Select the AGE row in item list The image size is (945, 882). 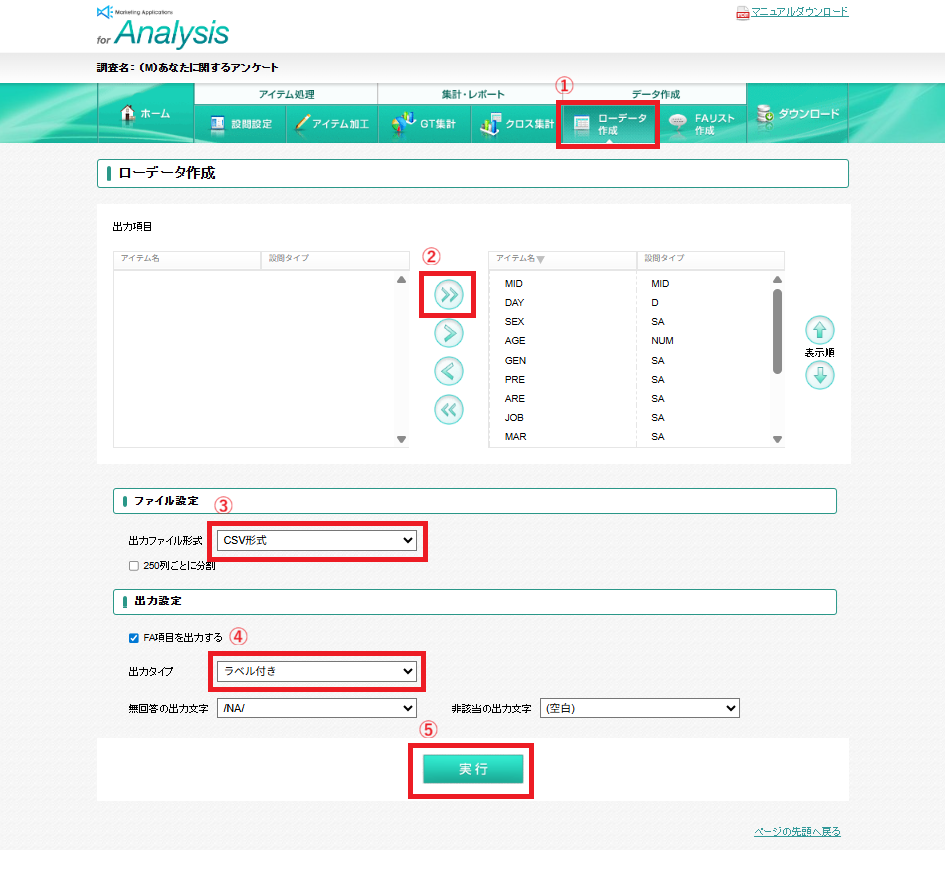(x=515, y=341)
